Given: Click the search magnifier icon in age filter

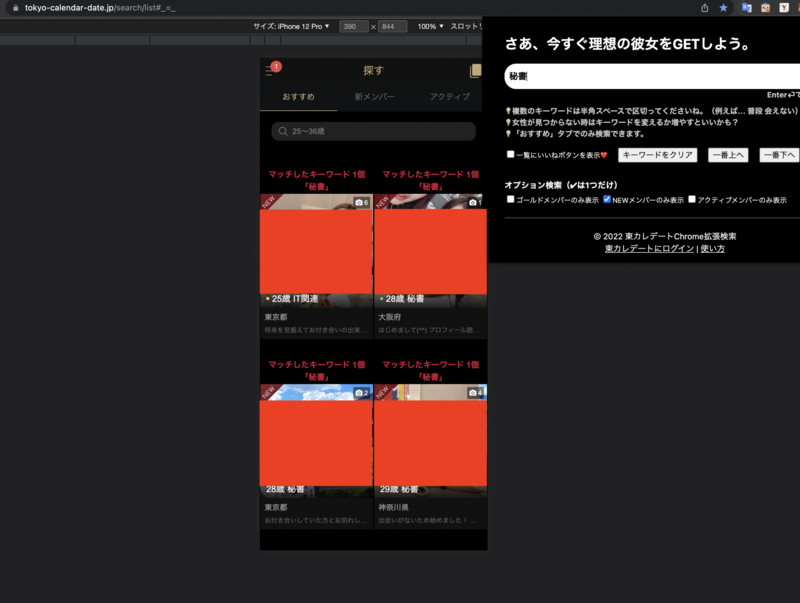Looking at the screenshot, I should pos(283,131).
